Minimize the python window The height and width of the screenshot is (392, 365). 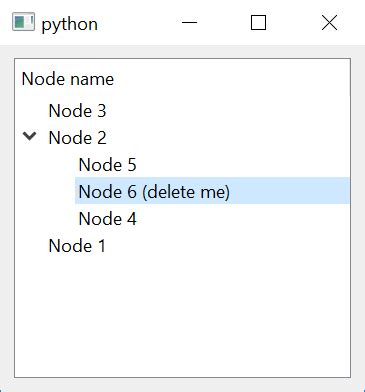coord(189,23)
